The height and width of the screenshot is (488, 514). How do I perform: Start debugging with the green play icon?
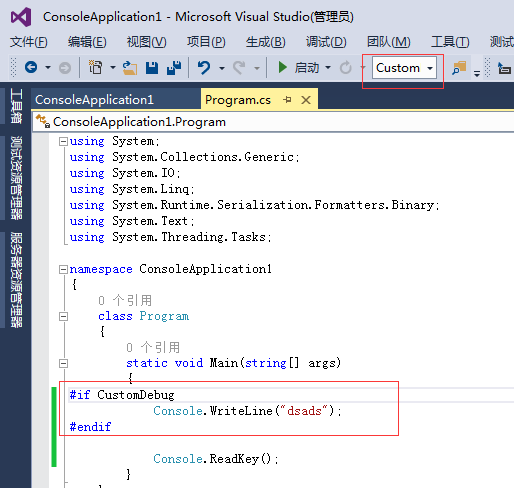(x=283, y=67)
